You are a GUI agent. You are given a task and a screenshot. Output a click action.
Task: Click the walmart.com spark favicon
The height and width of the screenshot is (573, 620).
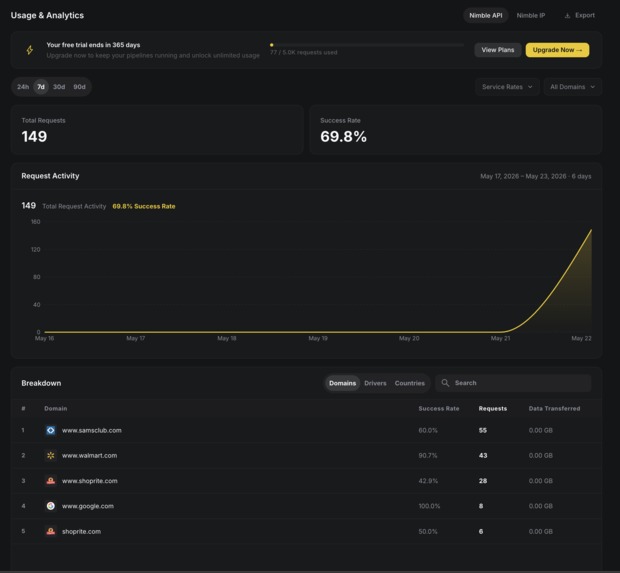(51, 456)
